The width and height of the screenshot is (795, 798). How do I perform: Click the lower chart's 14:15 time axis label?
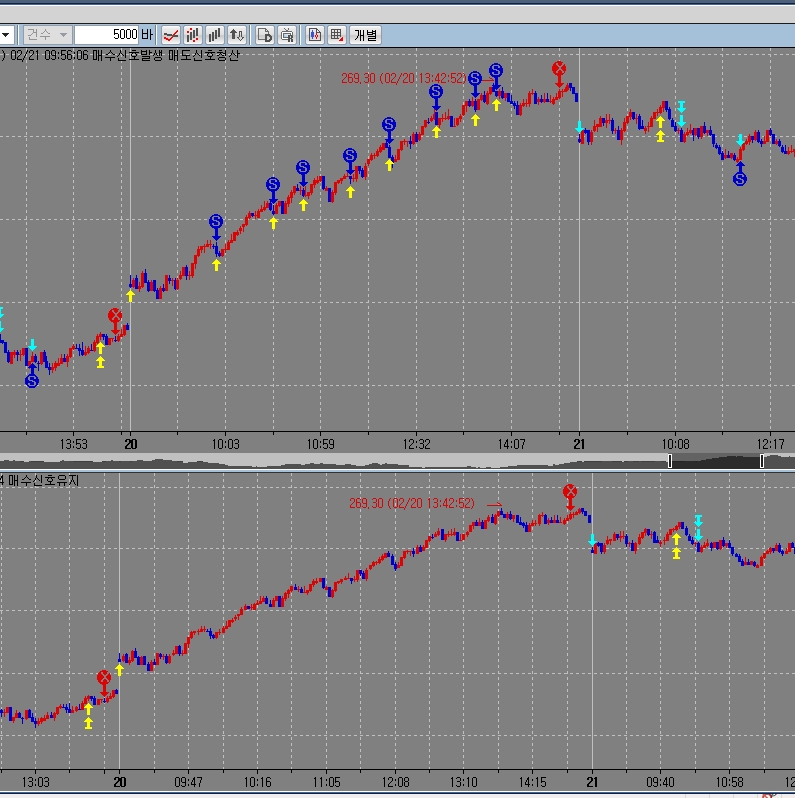(532, 782)
